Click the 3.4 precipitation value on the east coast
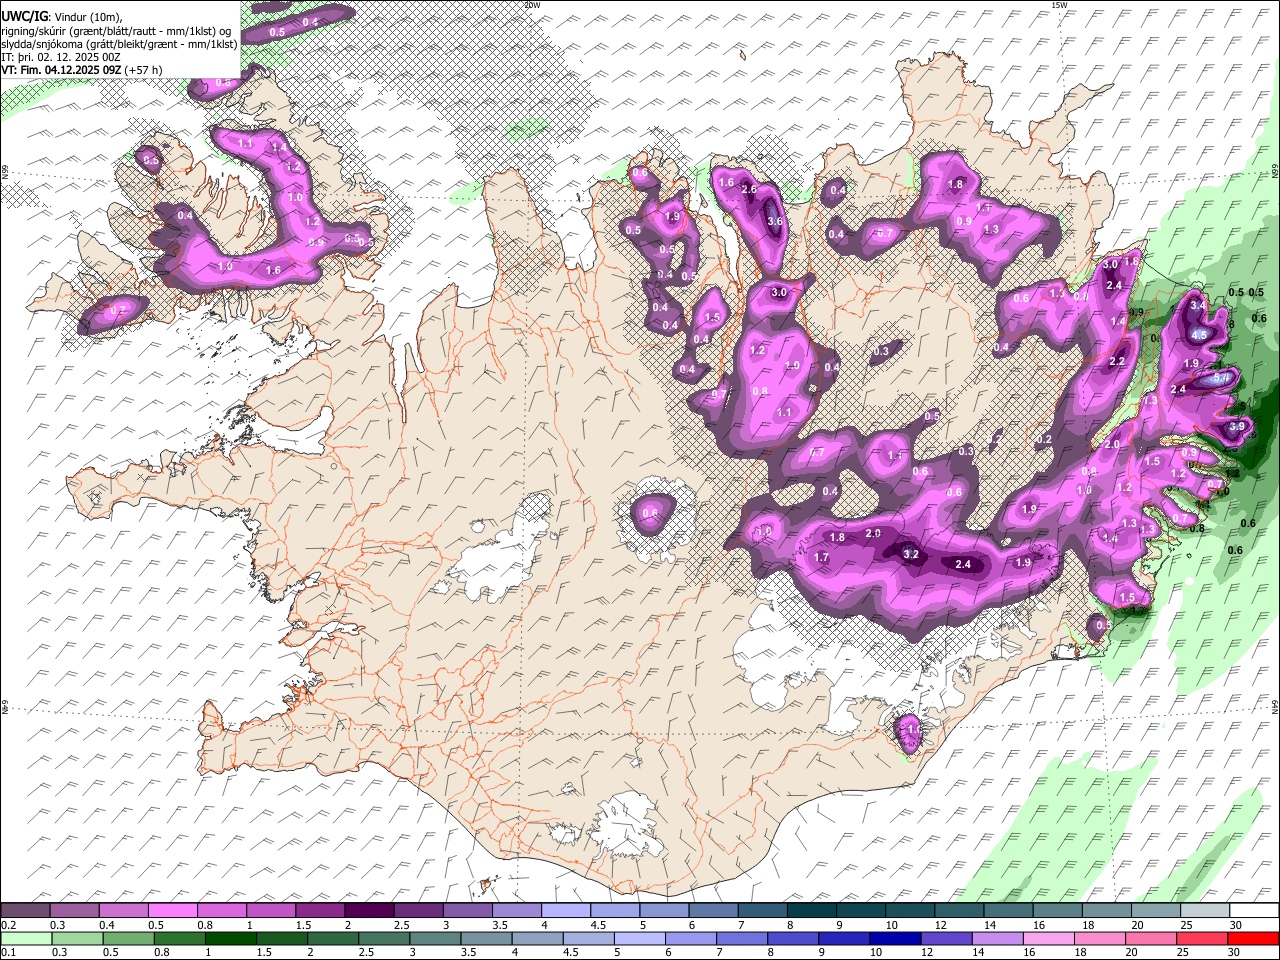This screenshot has width=1280, height=960. point(1197,304)
